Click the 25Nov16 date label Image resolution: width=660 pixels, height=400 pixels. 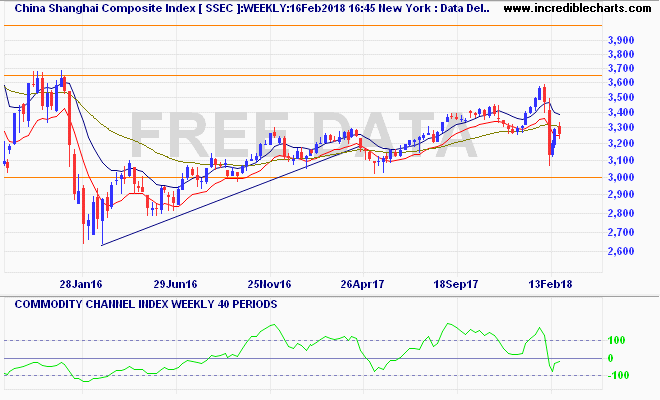click(x=269, y=284)
